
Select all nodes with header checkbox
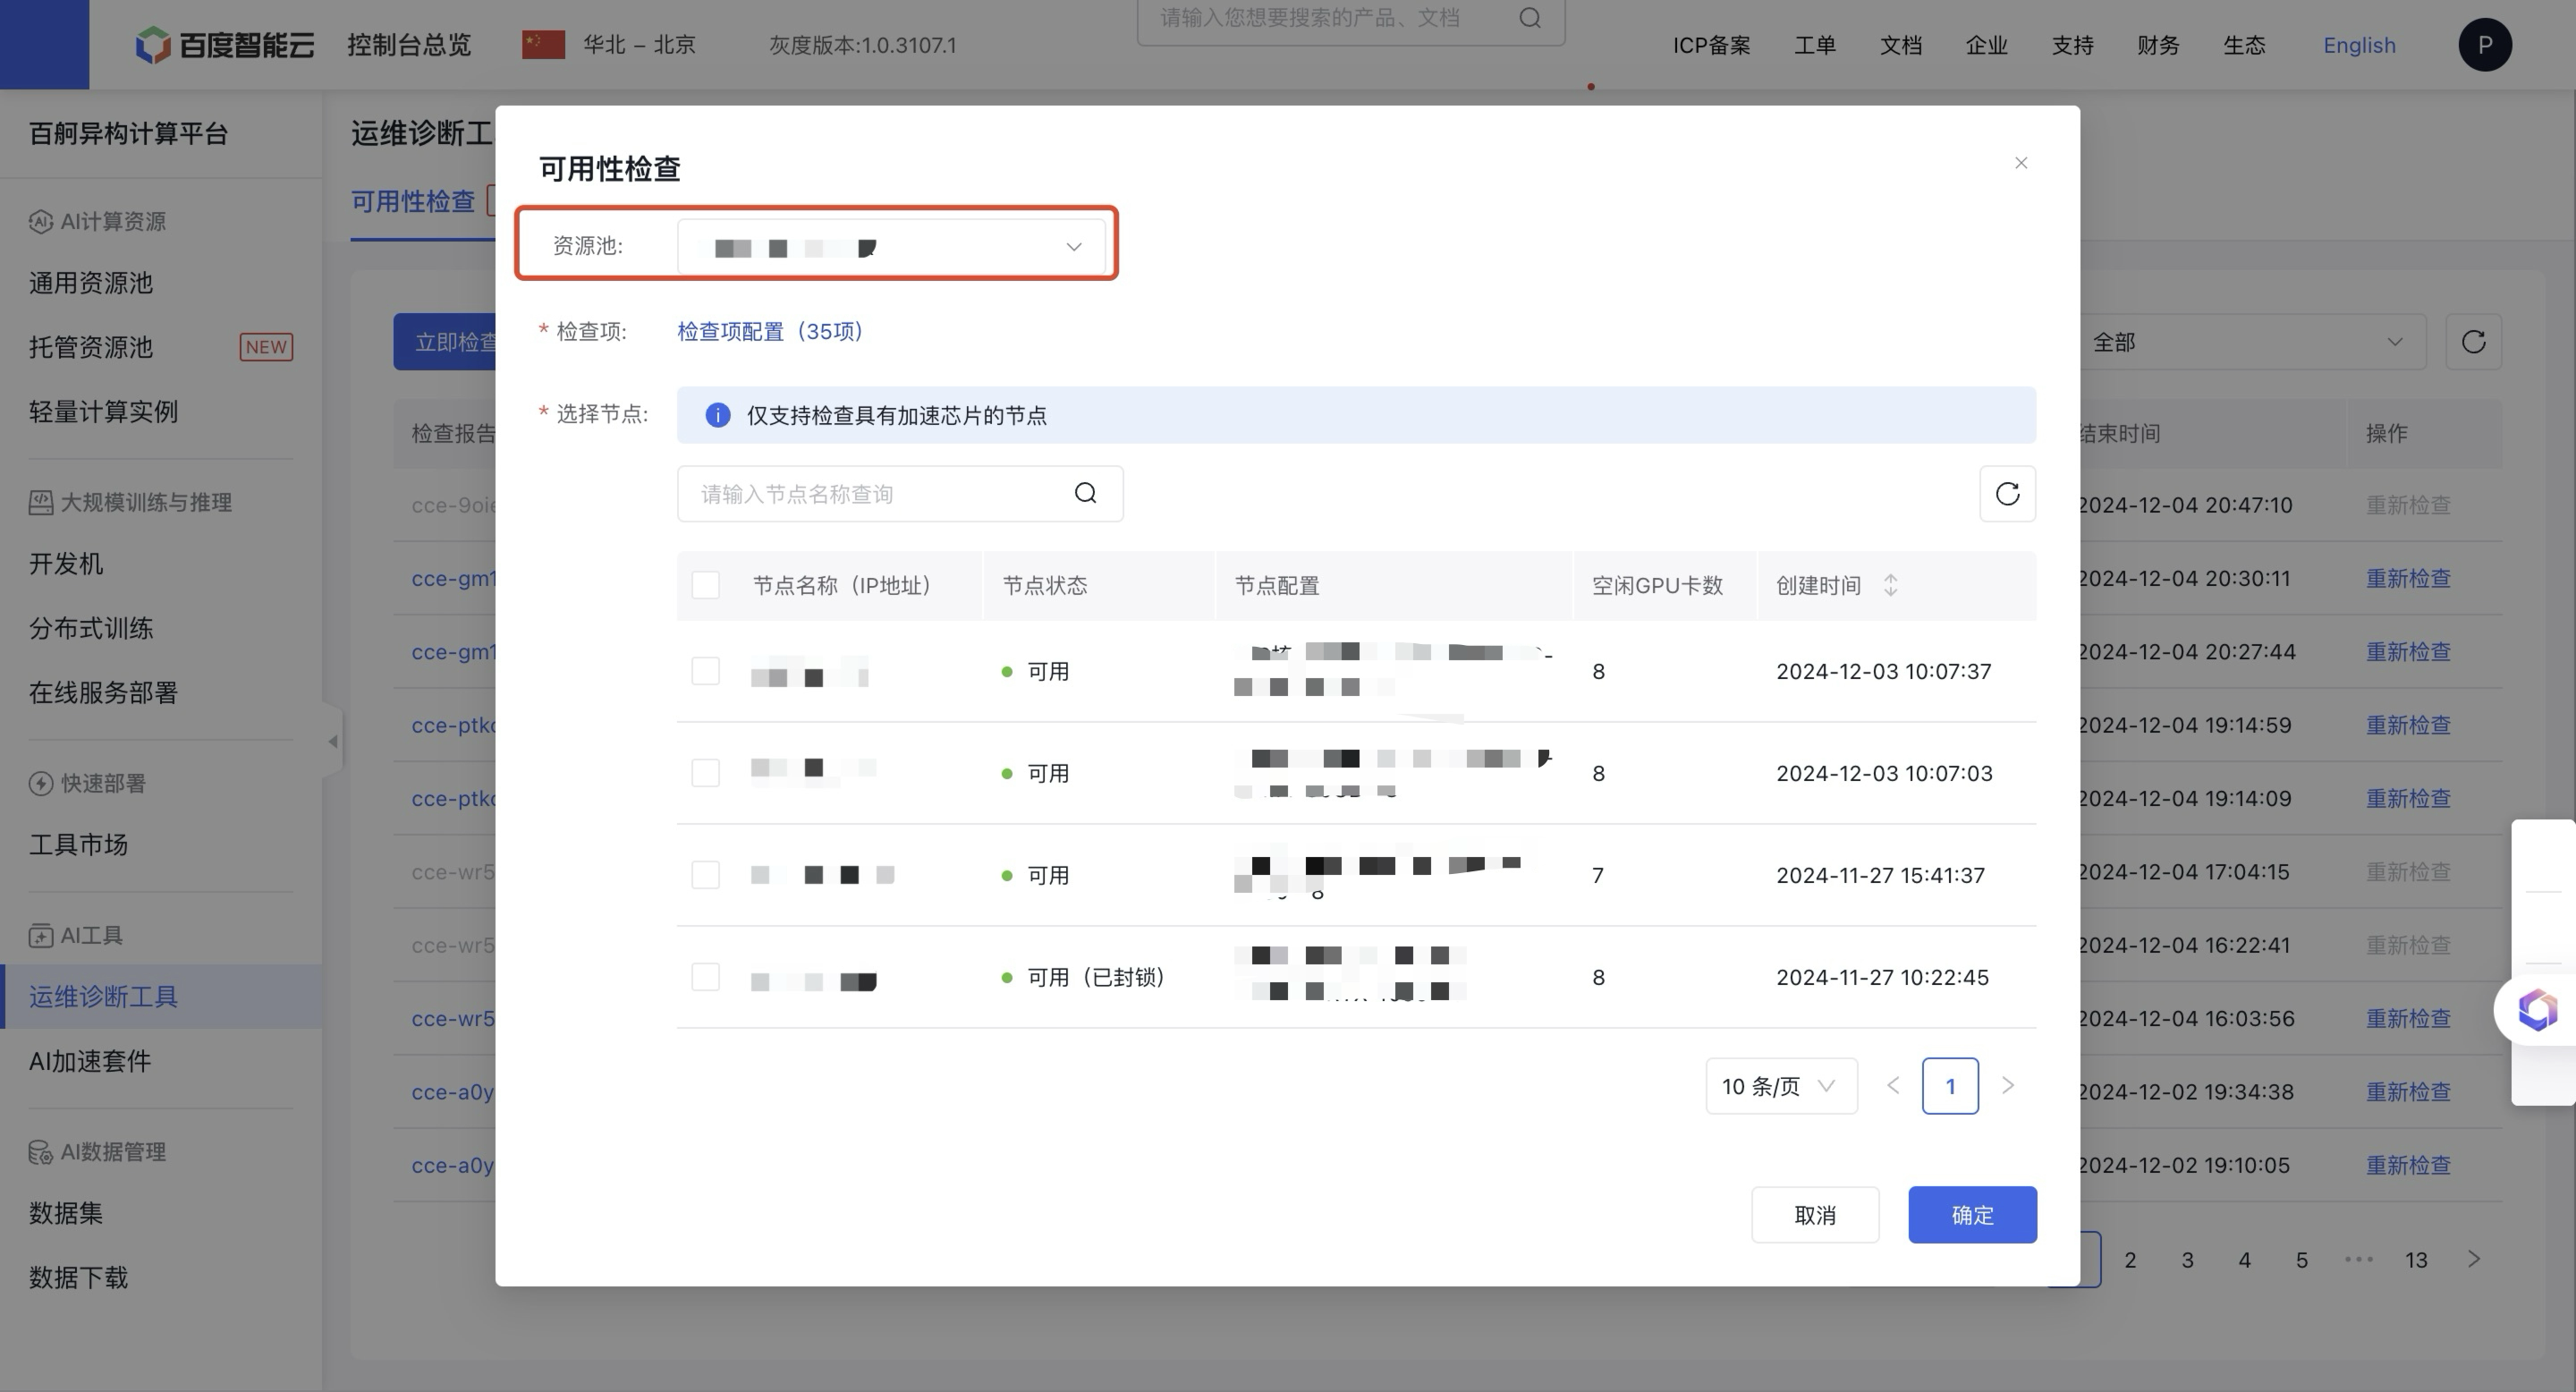(x=705, y=585)
